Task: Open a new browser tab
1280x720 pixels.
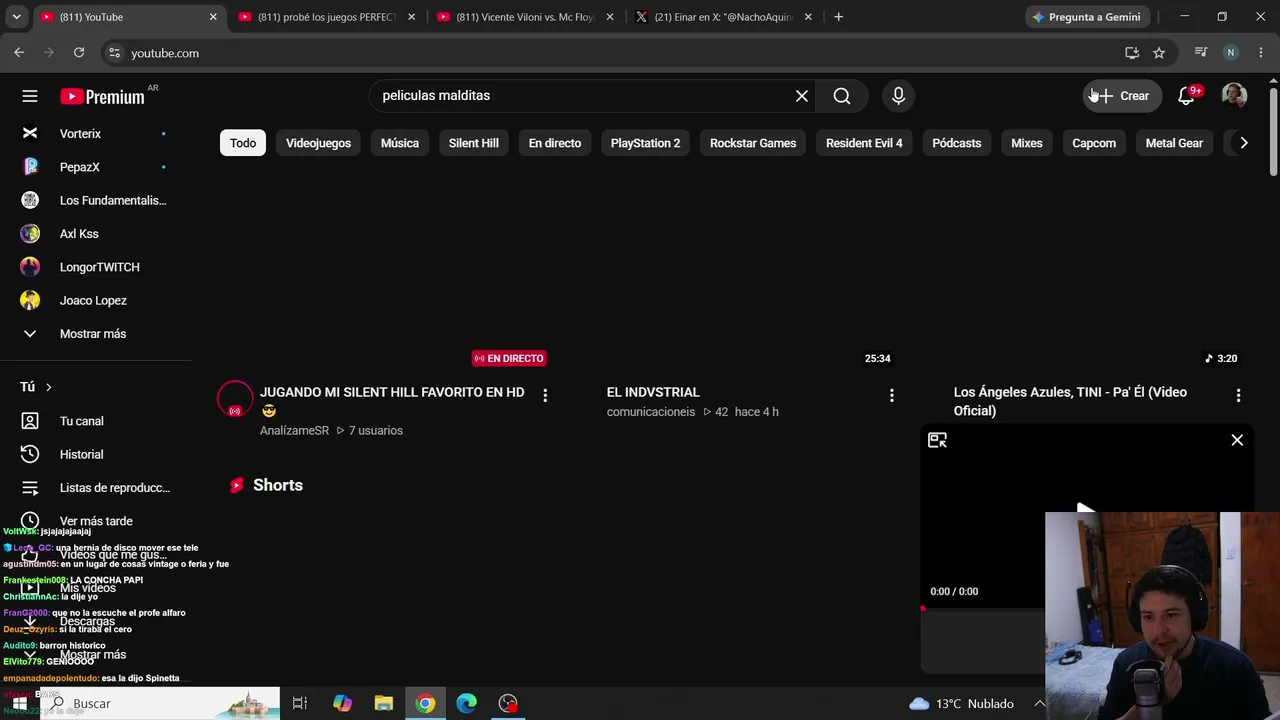Action: pyautogui.click(x=838, y=17)
